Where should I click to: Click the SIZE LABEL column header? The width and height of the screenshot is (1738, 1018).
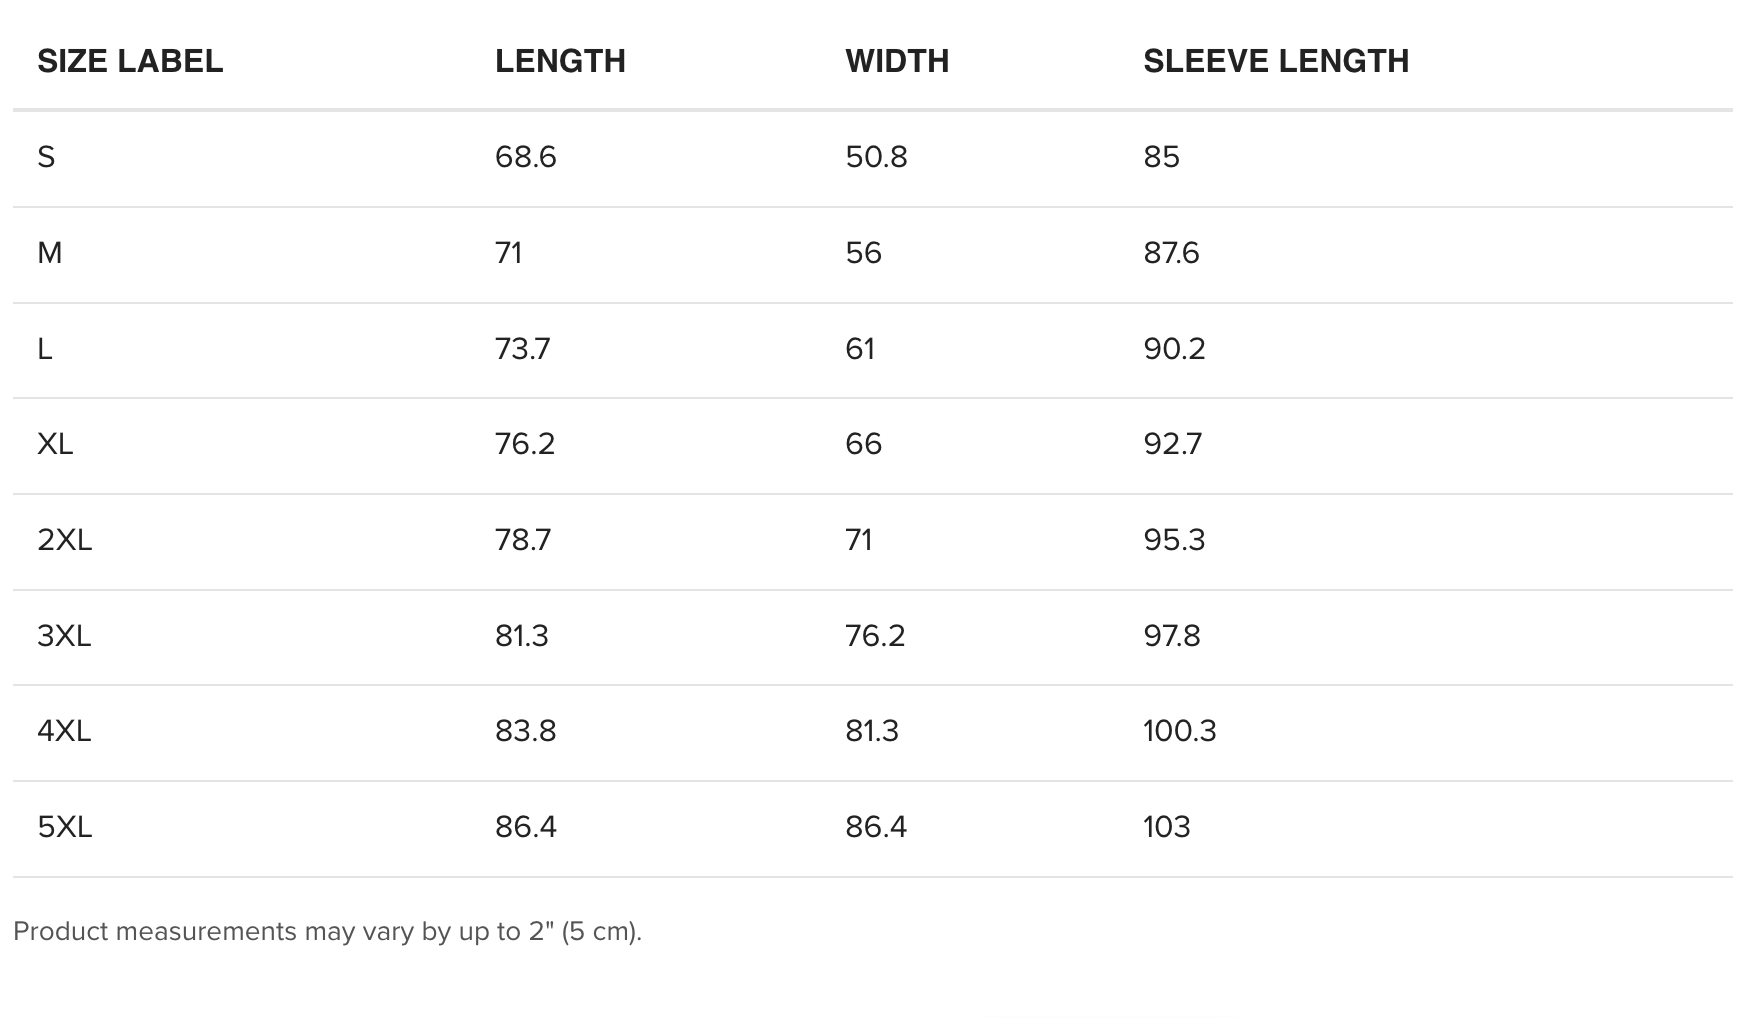[x=130, y=61]
